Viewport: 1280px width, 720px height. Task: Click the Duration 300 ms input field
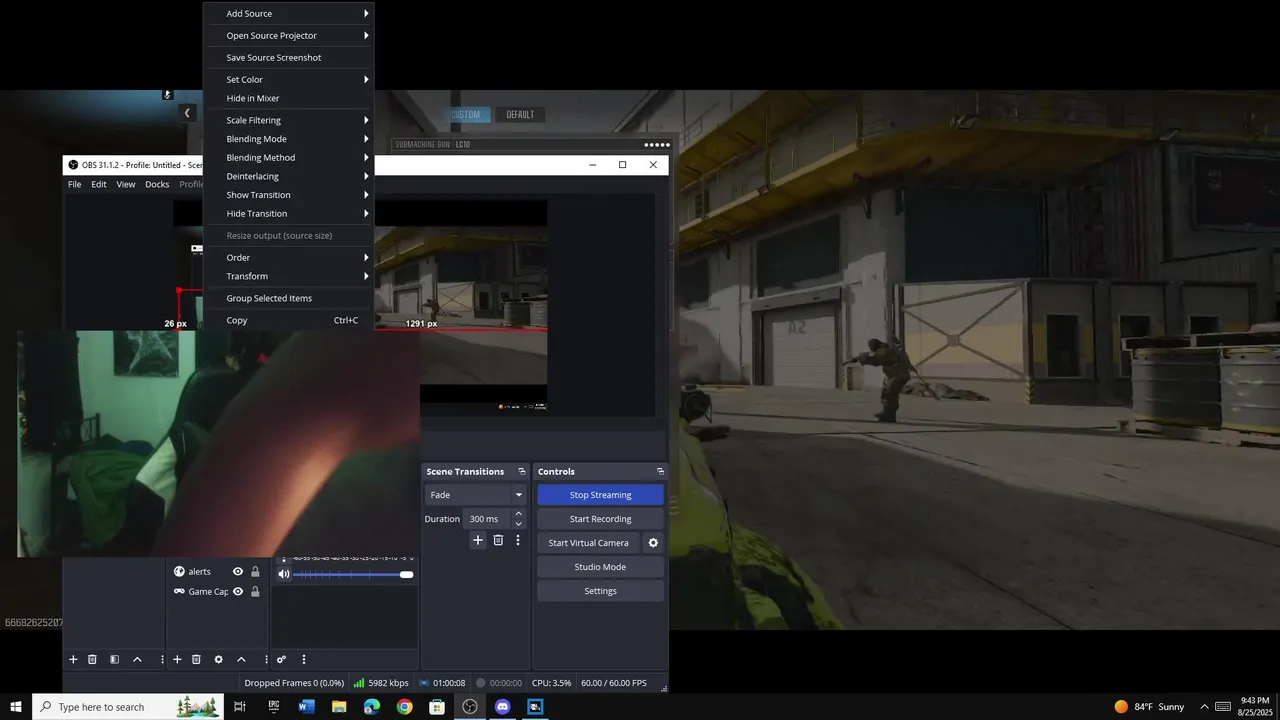click(487, 519)
